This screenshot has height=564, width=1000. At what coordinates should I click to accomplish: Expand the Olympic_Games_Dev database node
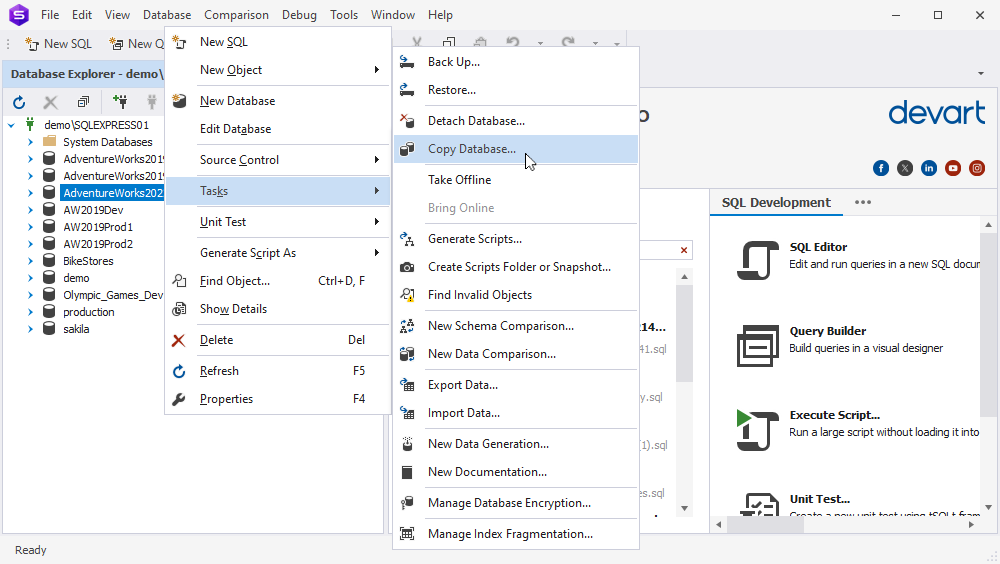(30, 295)
